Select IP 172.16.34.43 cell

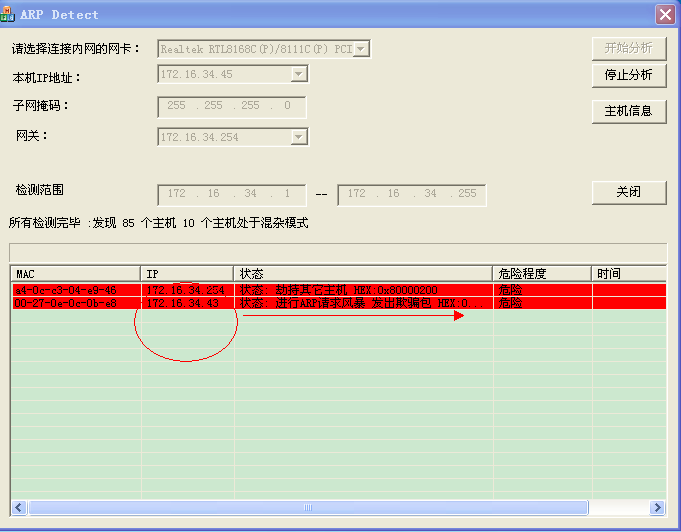click(x=188, y=303)
